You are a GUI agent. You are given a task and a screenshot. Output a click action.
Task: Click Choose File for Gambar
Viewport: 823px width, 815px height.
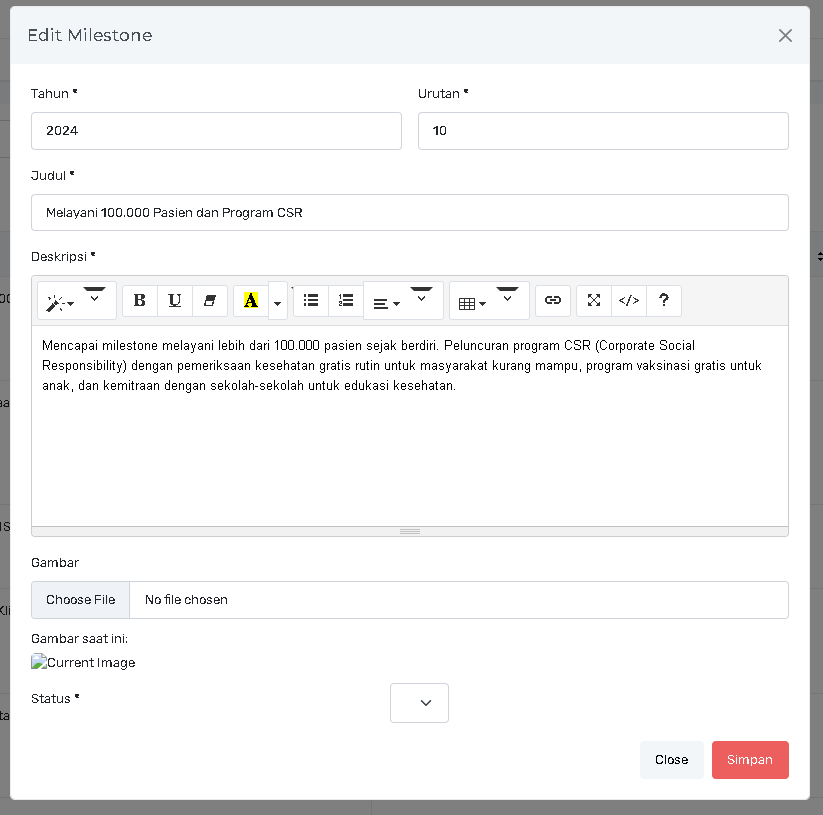pos(81,600)
